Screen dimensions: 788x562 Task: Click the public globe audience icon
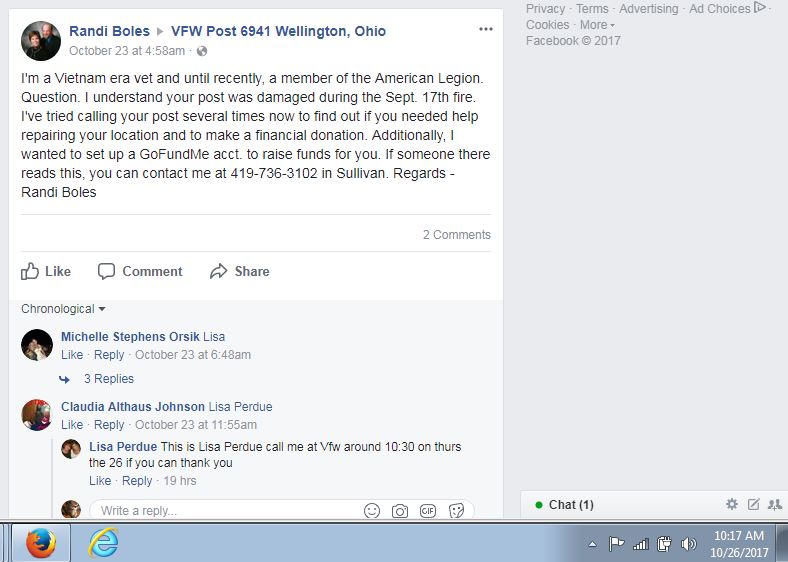(202, 51)
